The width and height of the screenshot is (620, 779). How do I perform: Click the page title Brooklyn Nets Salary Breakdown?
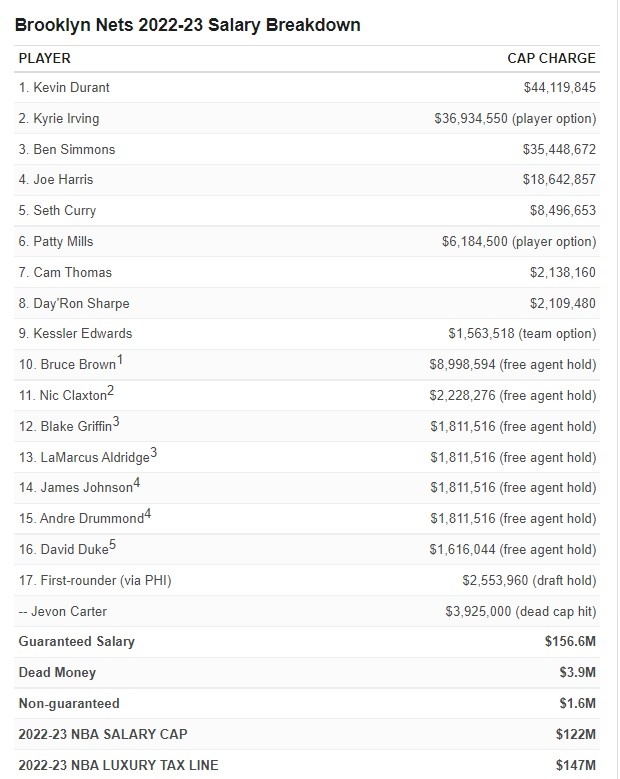click(x=188, y=25)
